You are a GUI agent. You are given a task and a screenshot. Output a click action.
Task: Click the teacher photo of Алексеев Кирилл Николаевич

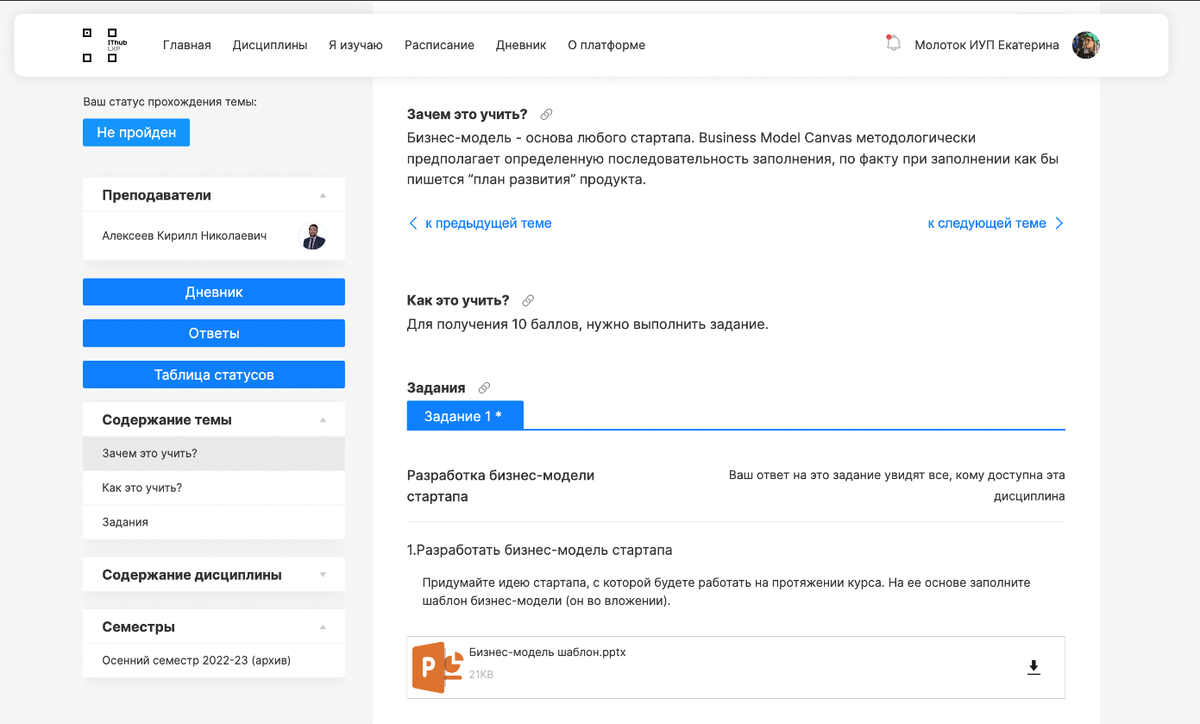[313, 236]
